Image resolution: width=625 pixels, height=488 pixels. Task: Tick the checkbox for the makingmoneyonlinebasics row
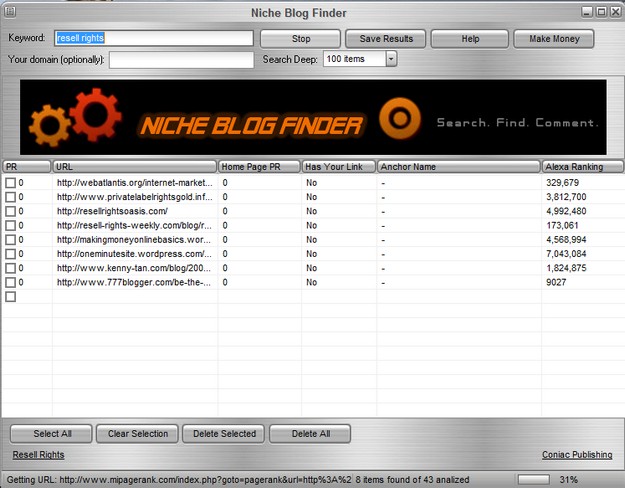coord(11,240)
